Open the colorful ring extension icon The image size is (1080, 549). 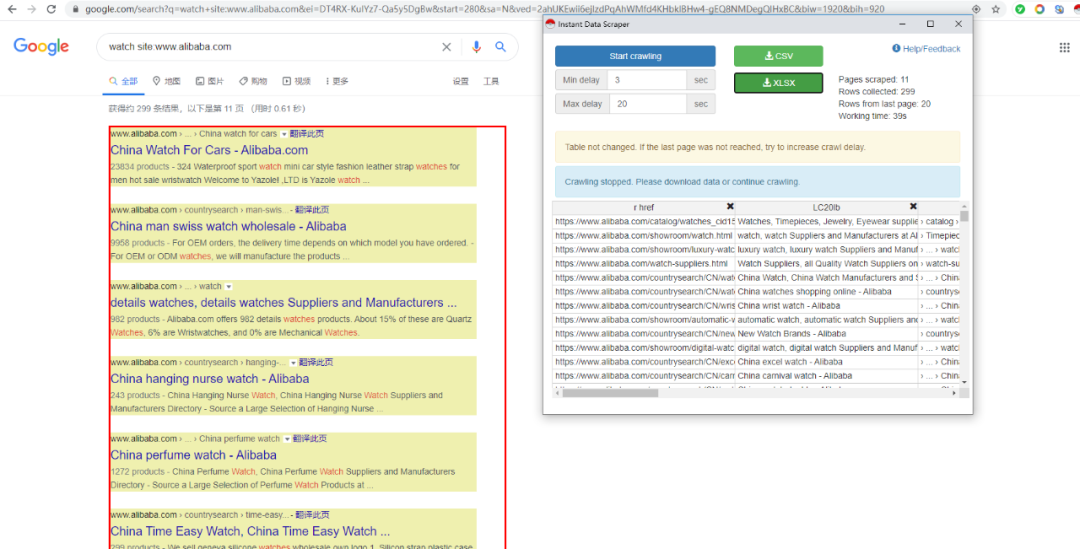click(x=1039, y=9)
